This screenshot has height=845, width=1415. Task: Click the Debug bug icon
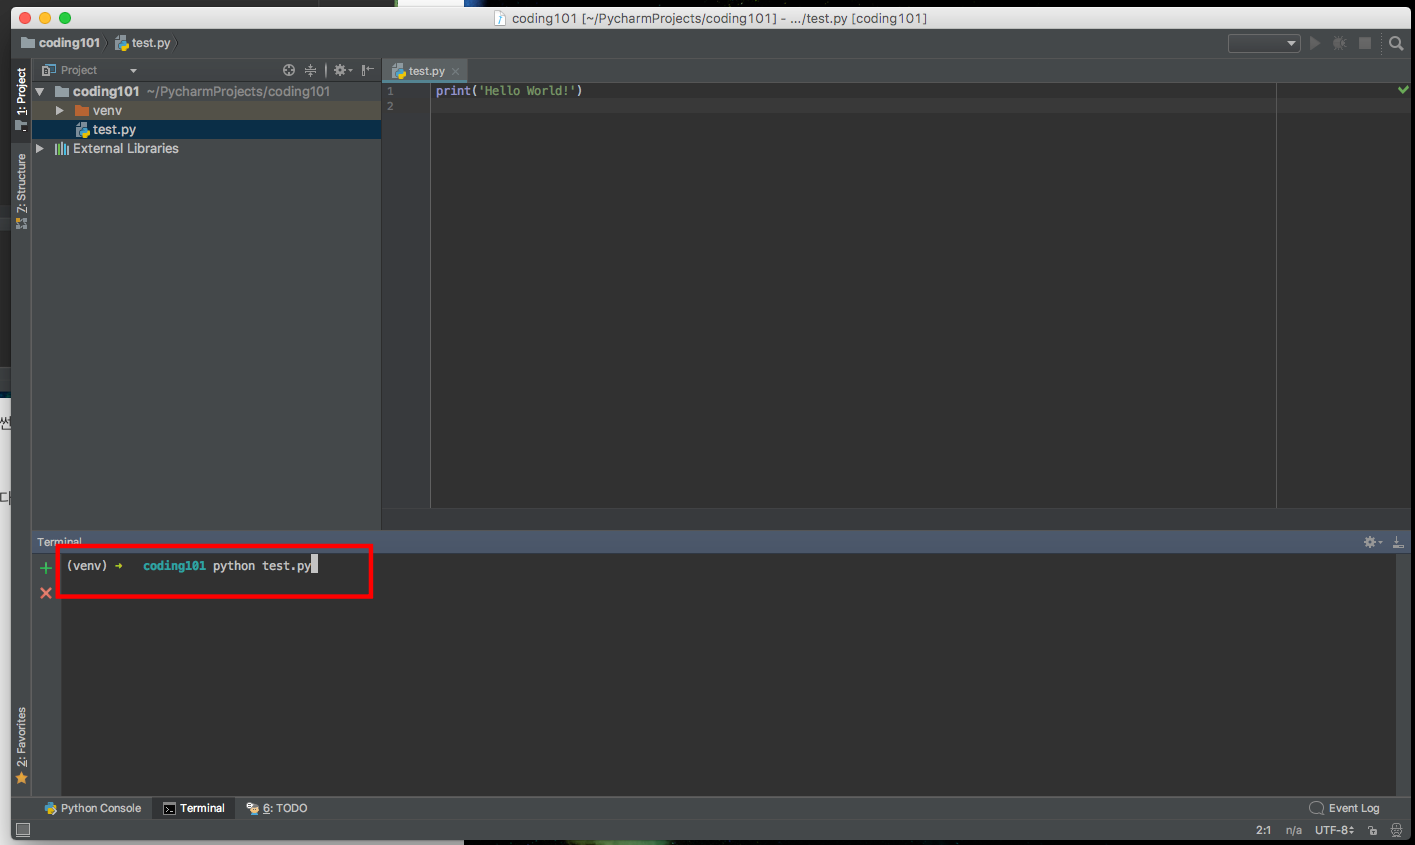click(x=1339, y=43)
